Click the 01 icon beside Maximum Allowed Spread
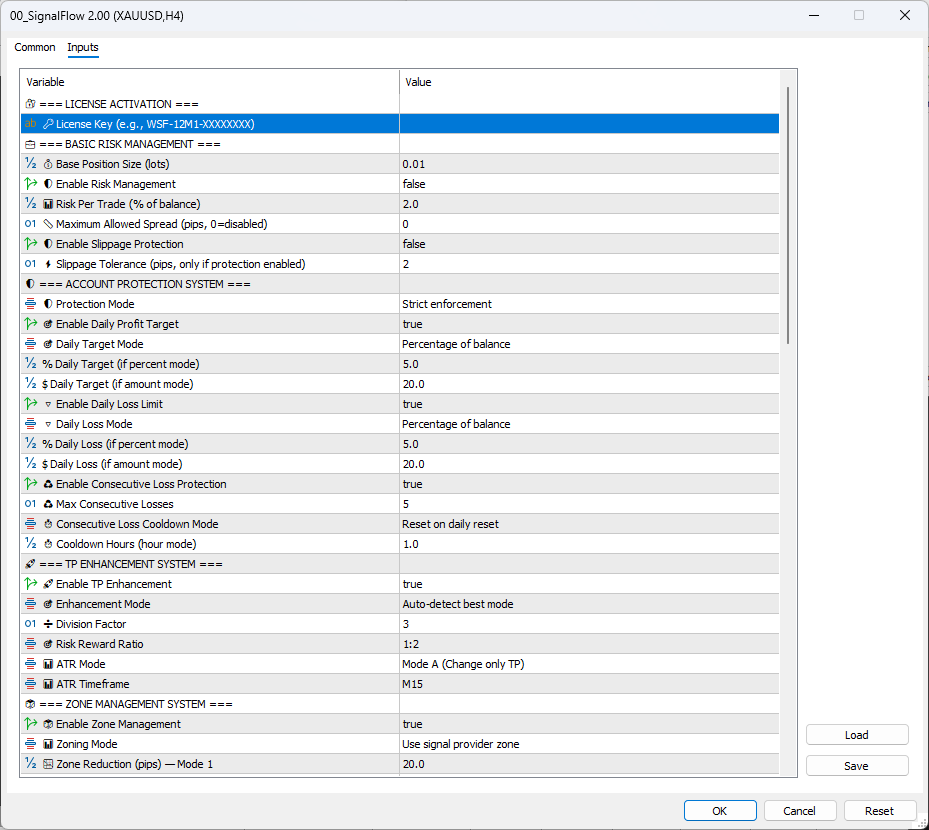The height and width of the screenshot is (830, 929). tap(28, 223)
